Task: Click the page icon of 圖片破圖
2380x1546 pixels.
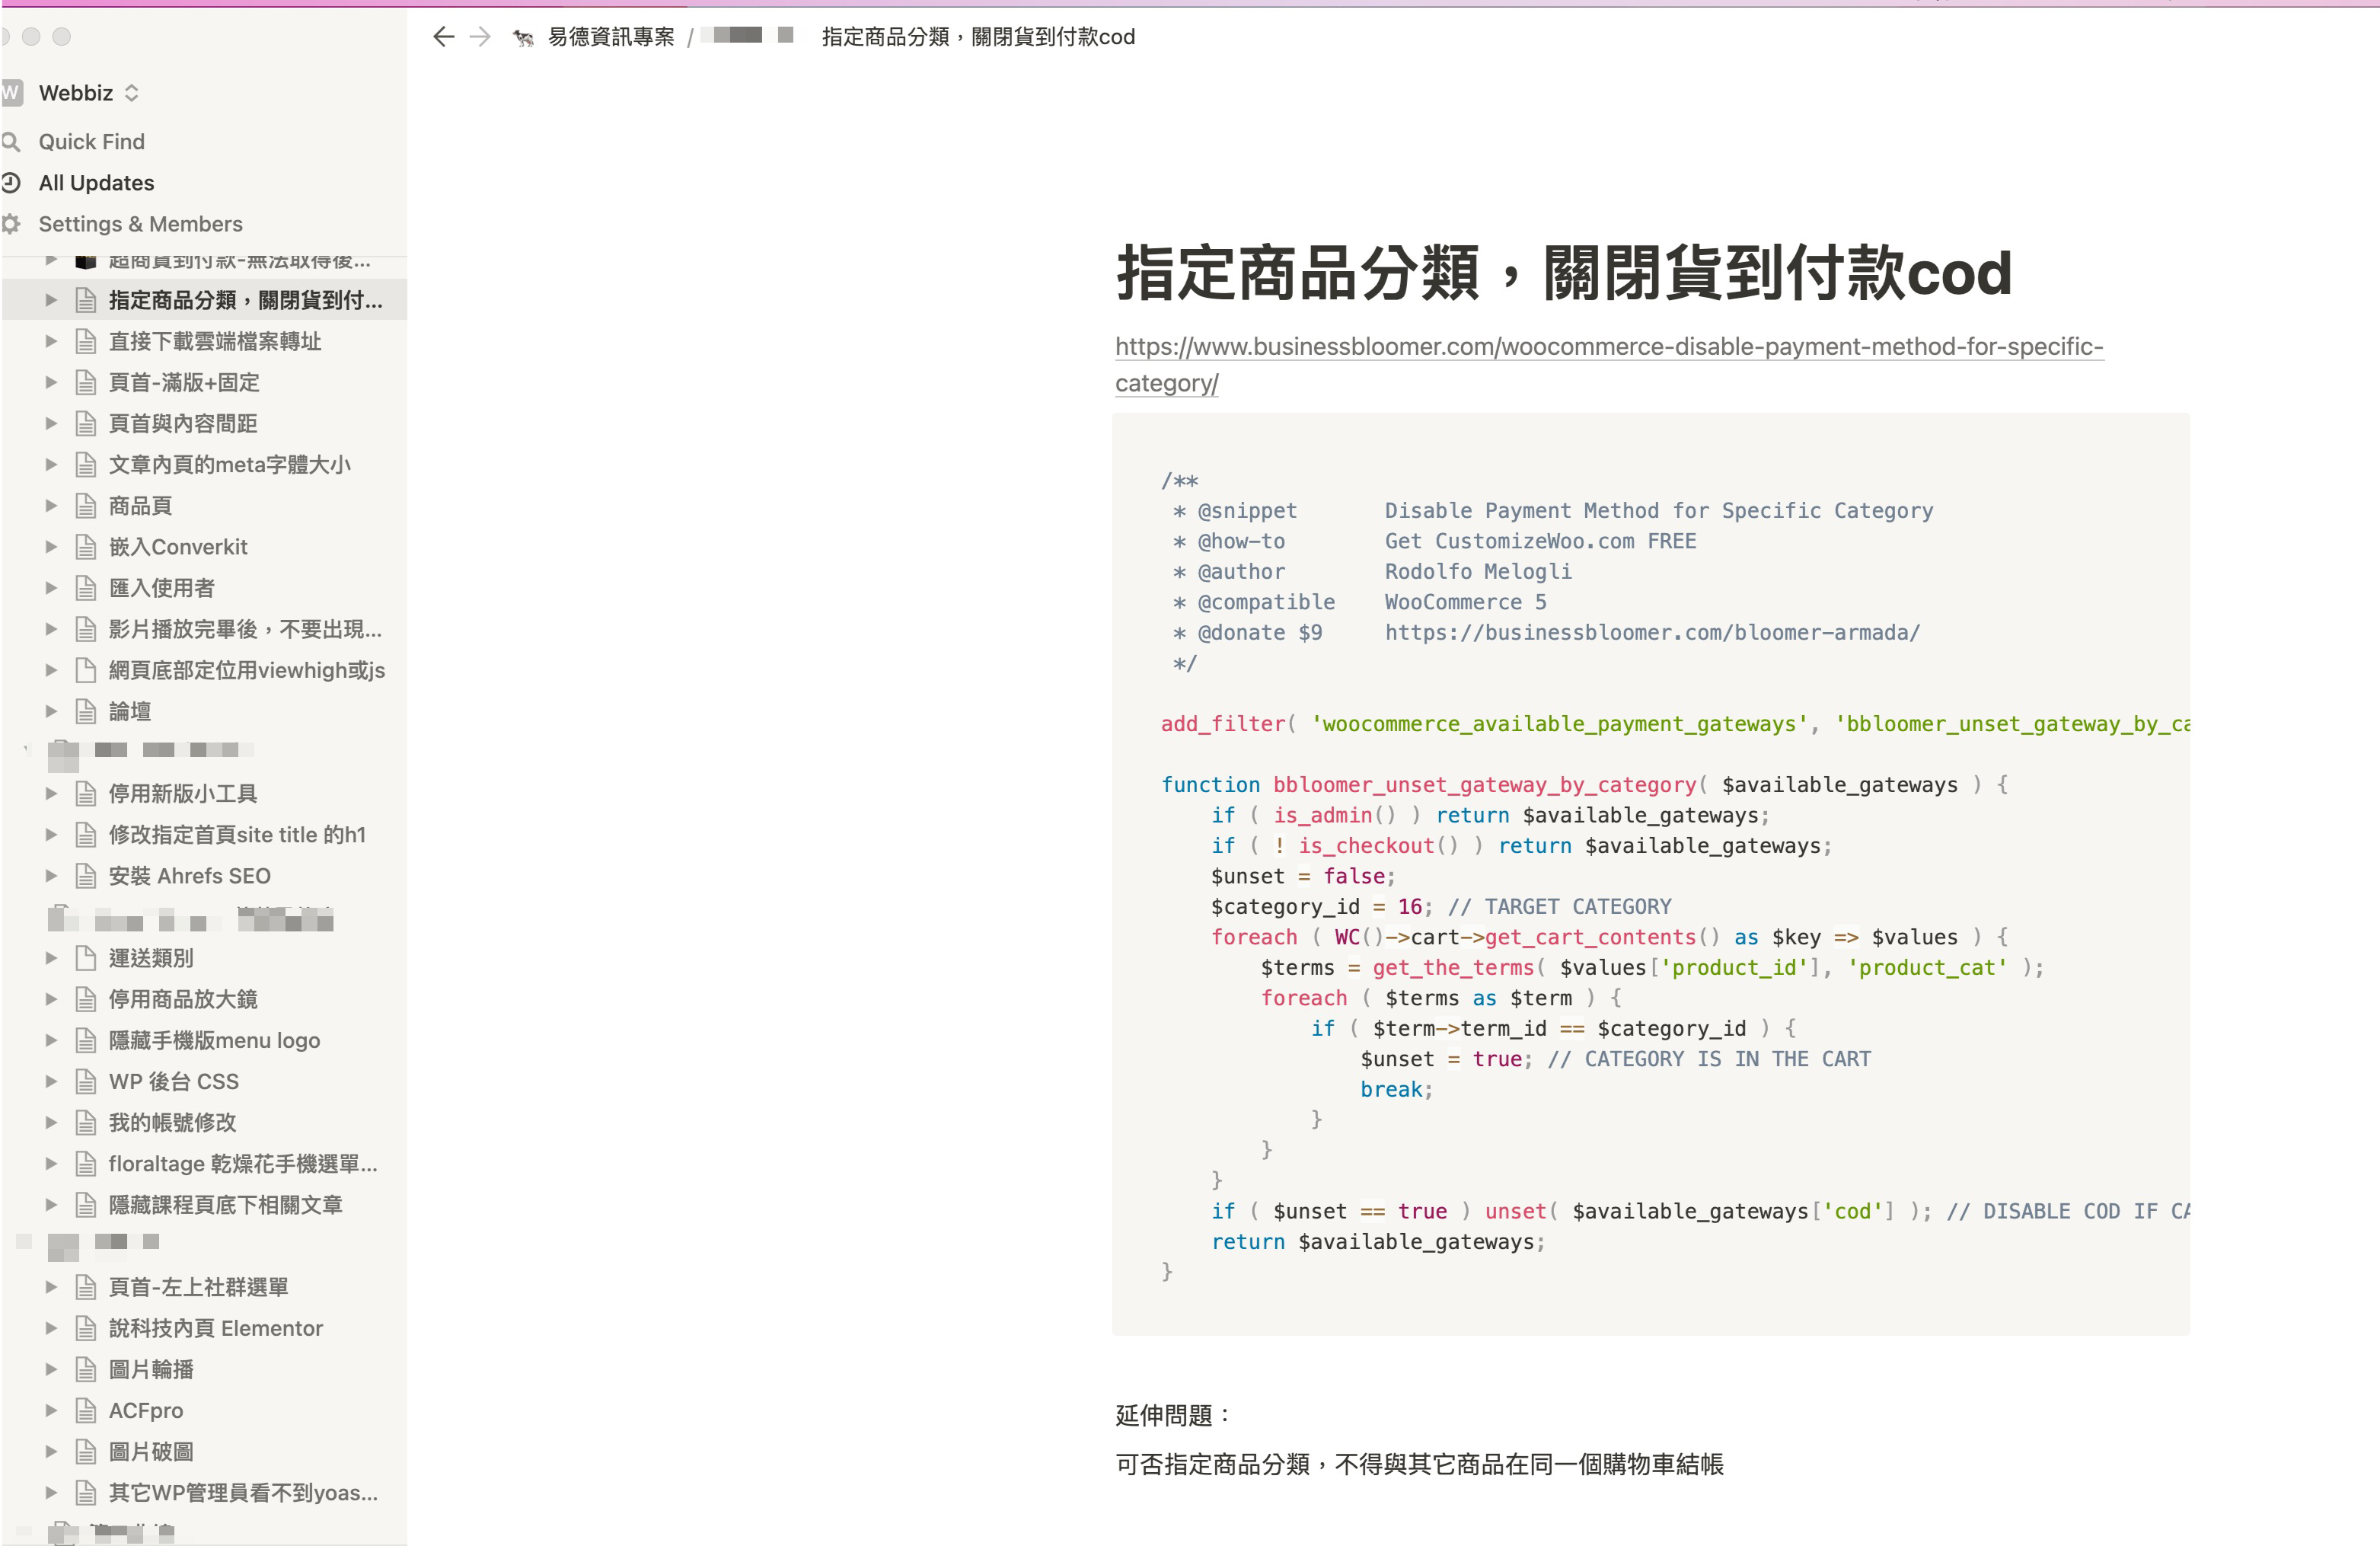Action: 86,1452
